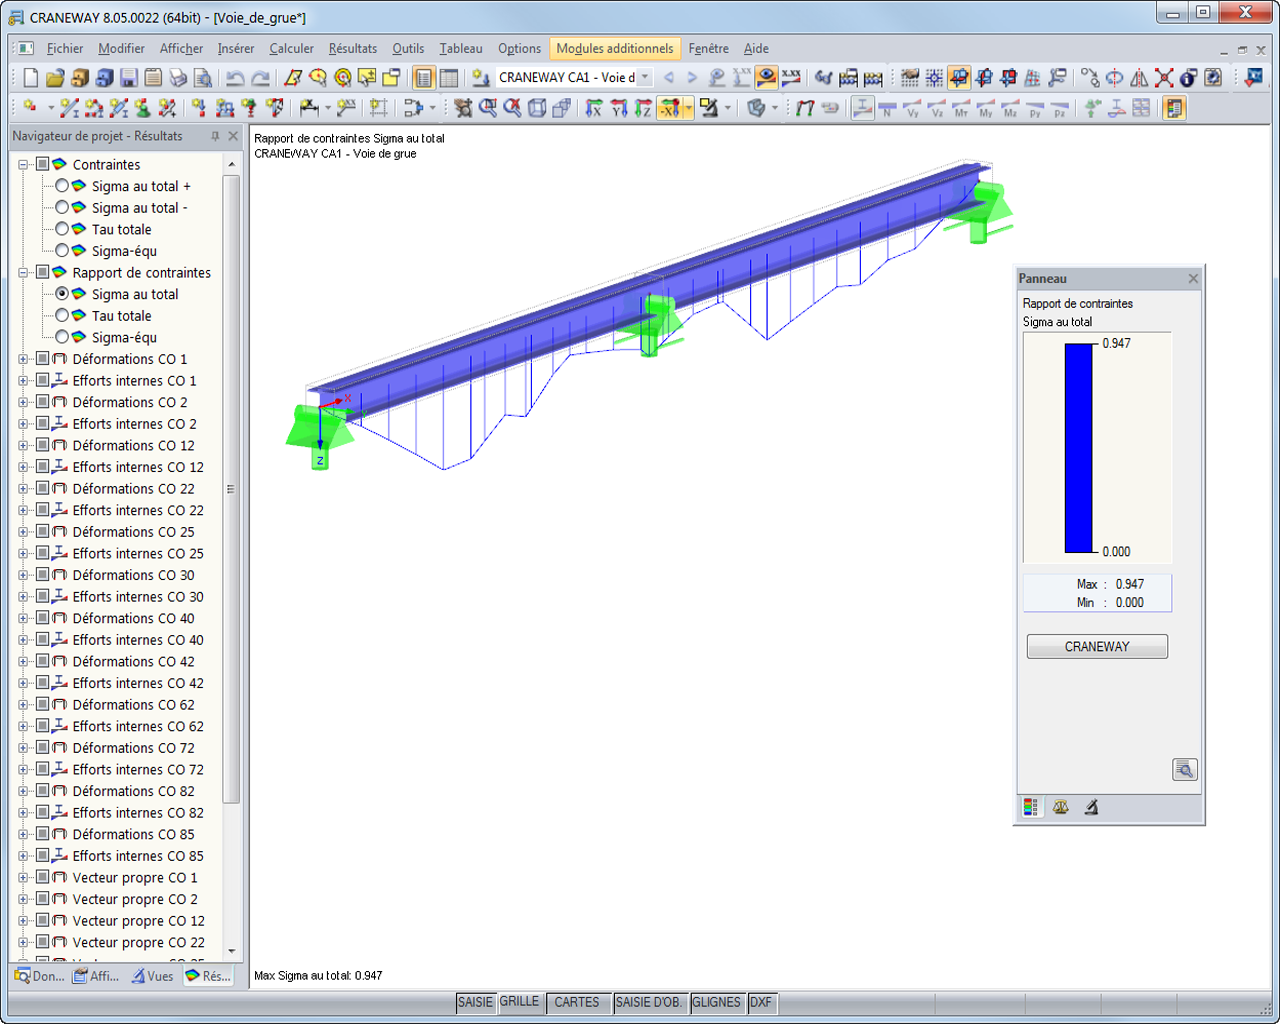The image size is (1280, 1024).
Task: Open the Fichier menu
Action: tap(65, 48)
